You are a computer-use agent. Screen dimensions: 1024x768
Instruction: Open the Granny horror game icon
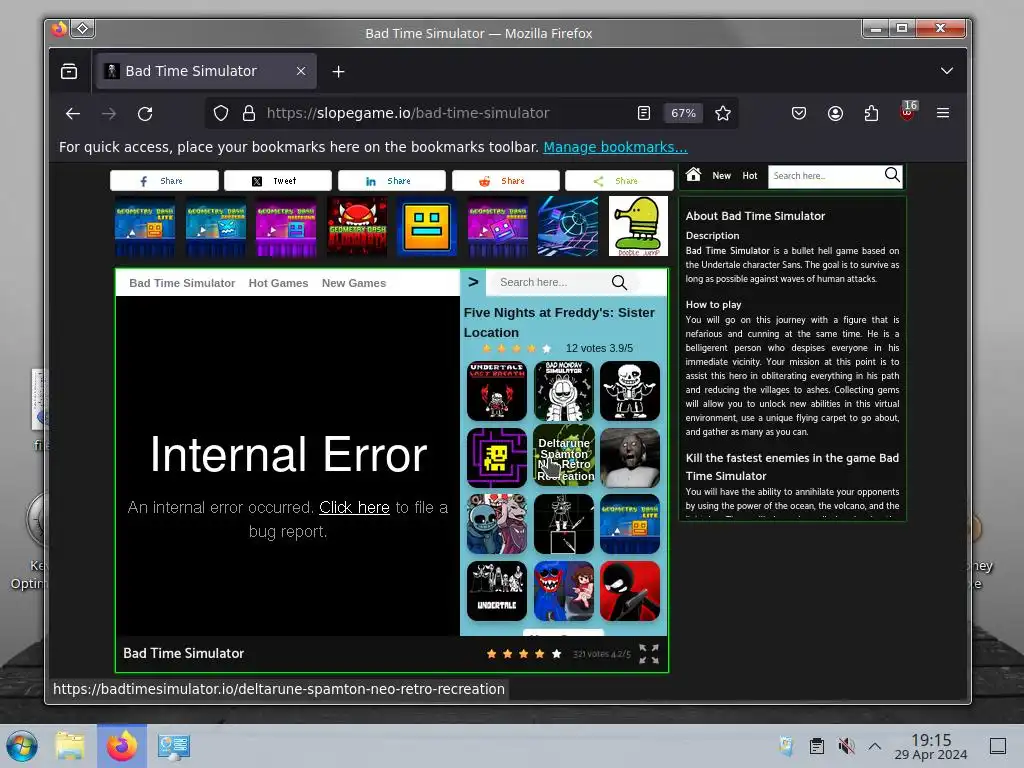[630, 458]
